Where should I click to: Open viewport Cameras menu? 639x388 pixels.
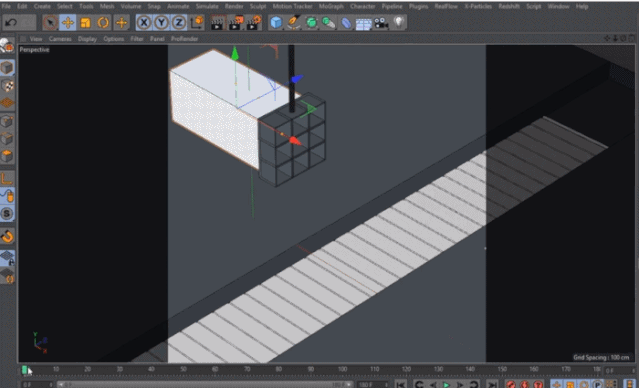60,39
